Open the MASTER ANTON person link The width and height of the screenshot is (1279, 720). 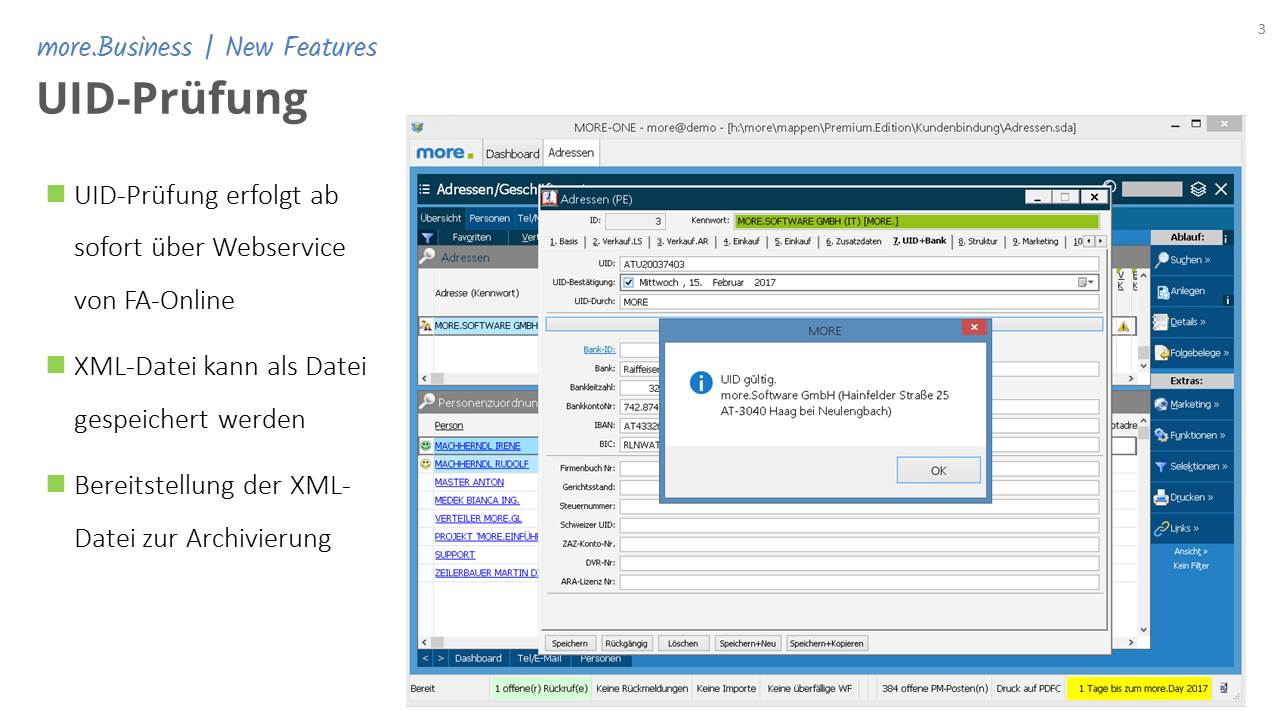pos(469,482)
